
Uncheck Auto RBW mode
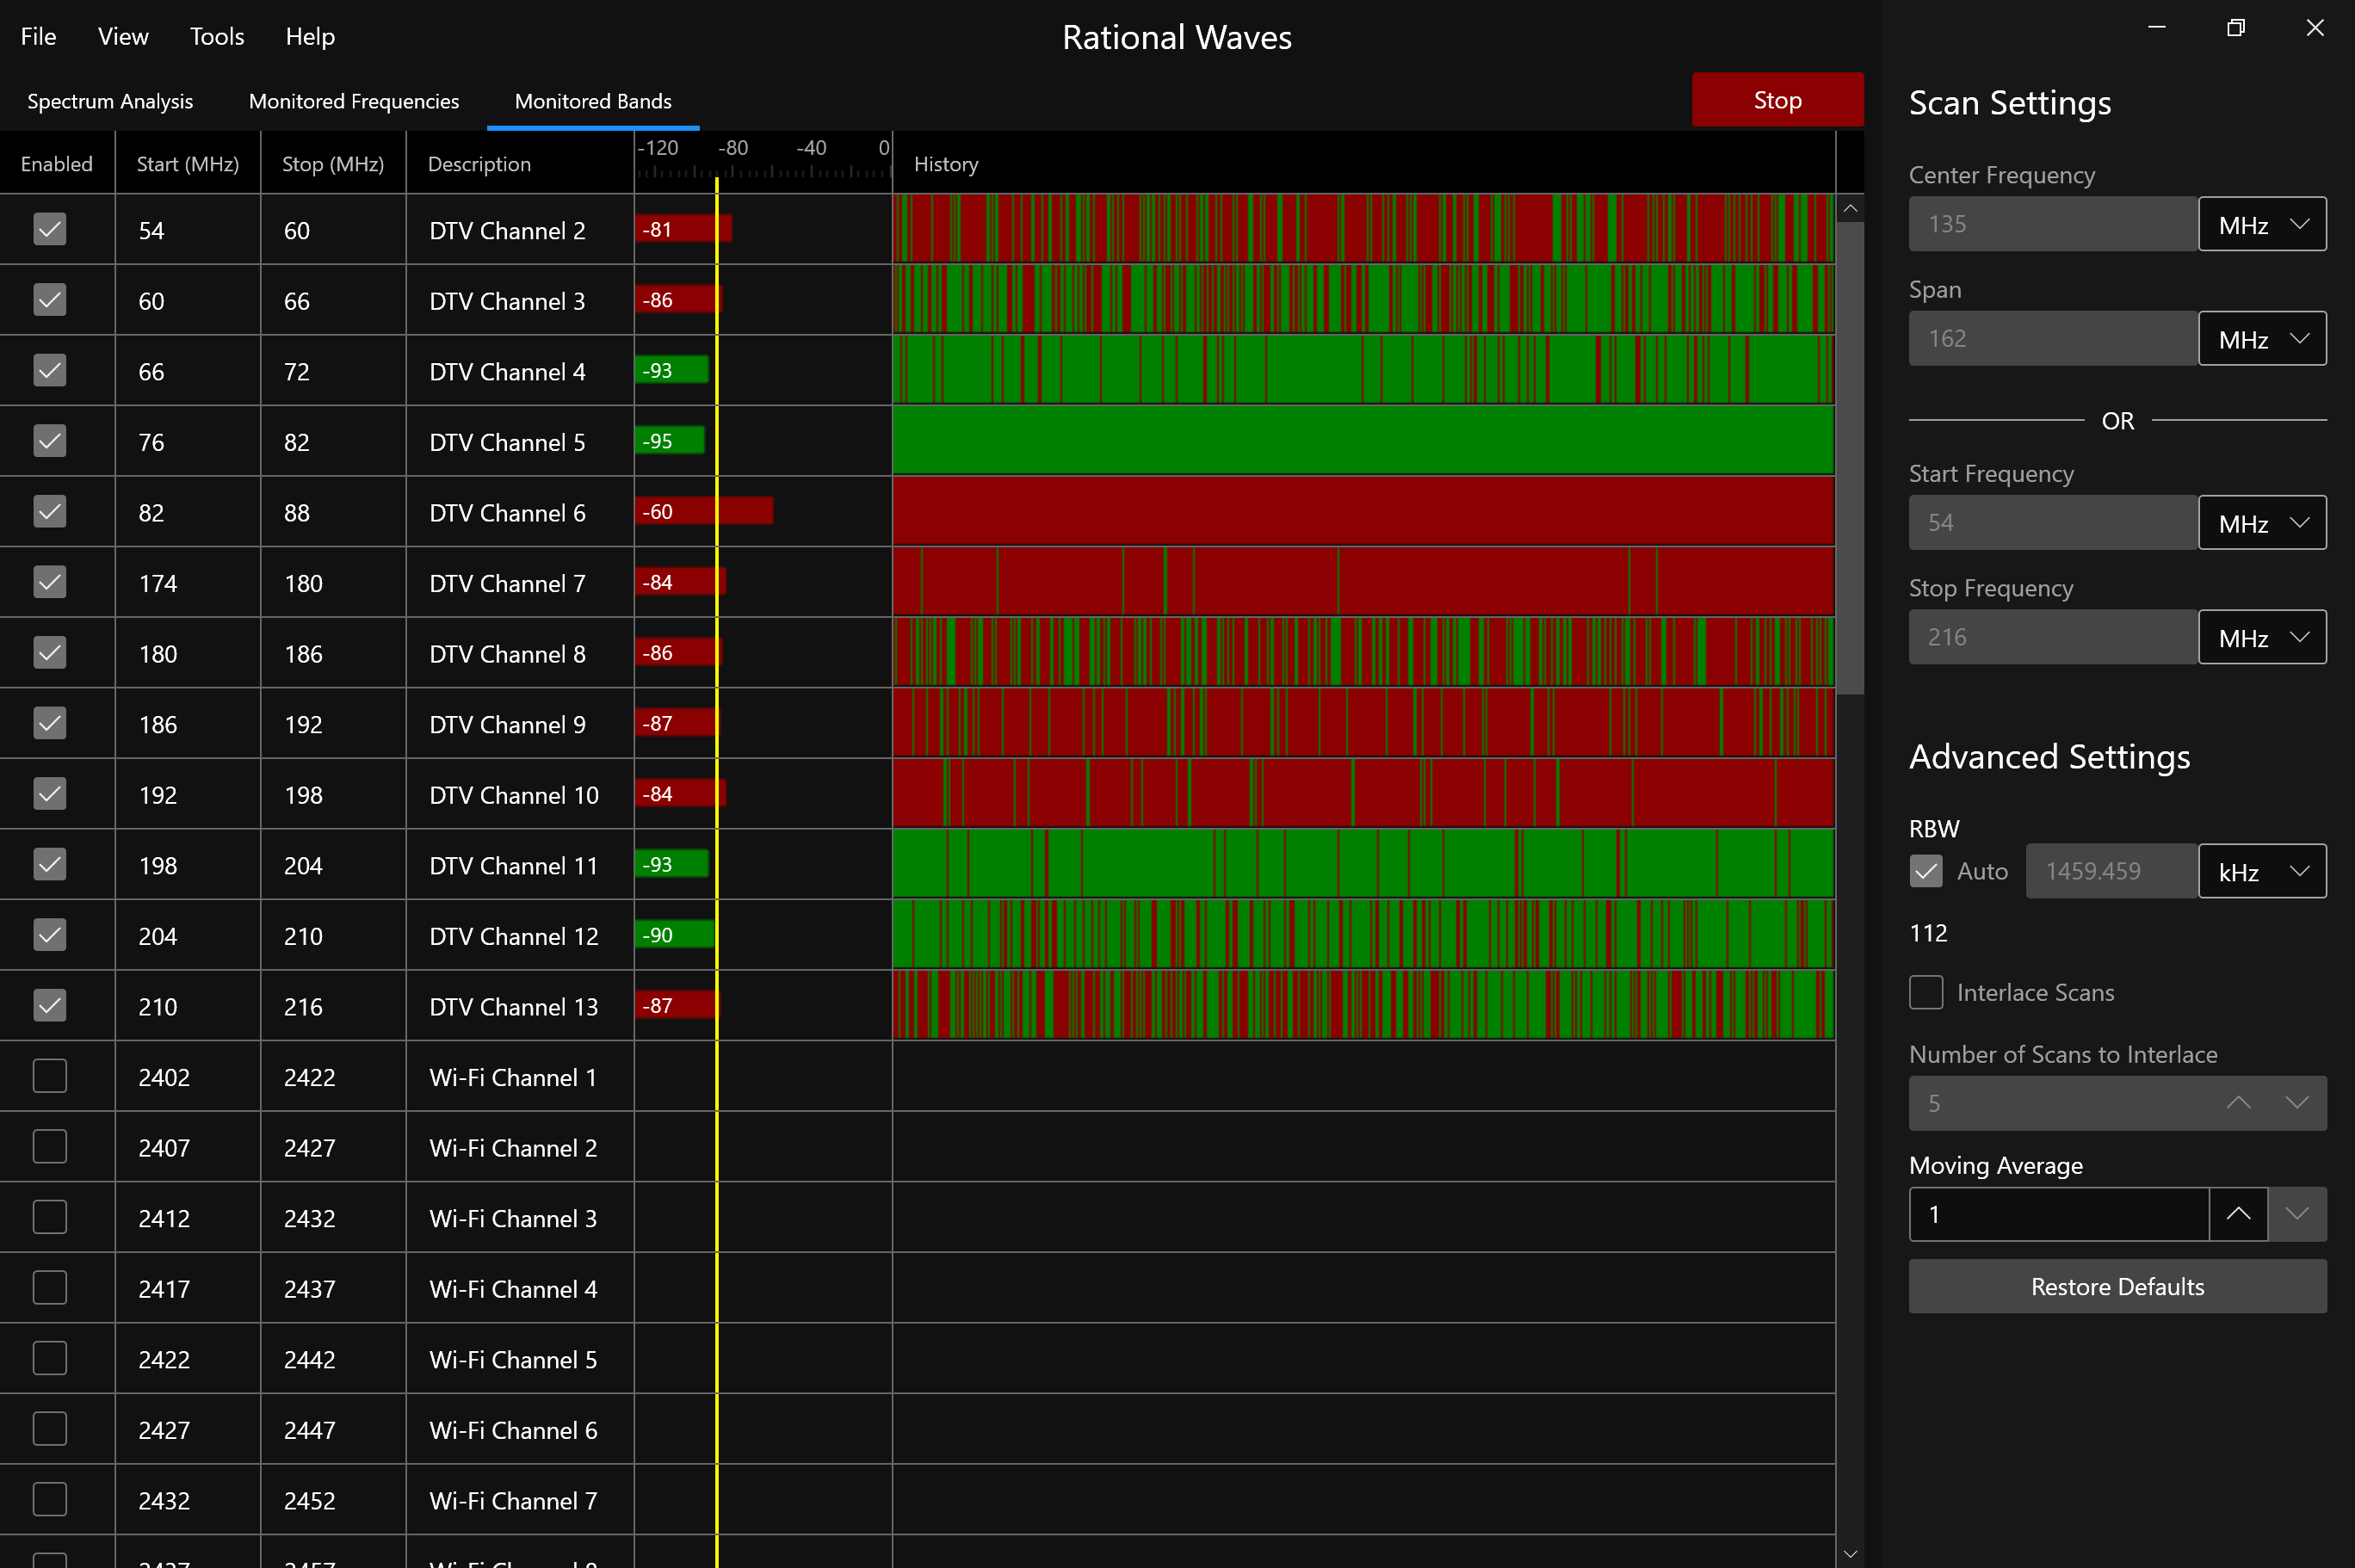tap(1926, 871)
